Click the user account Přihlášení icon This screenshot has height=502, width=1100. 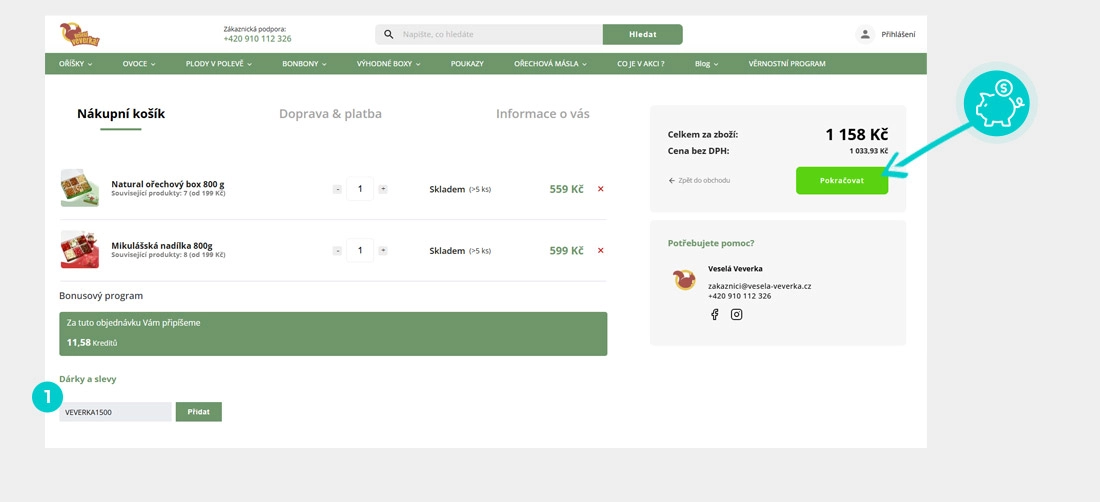point(865,34)
